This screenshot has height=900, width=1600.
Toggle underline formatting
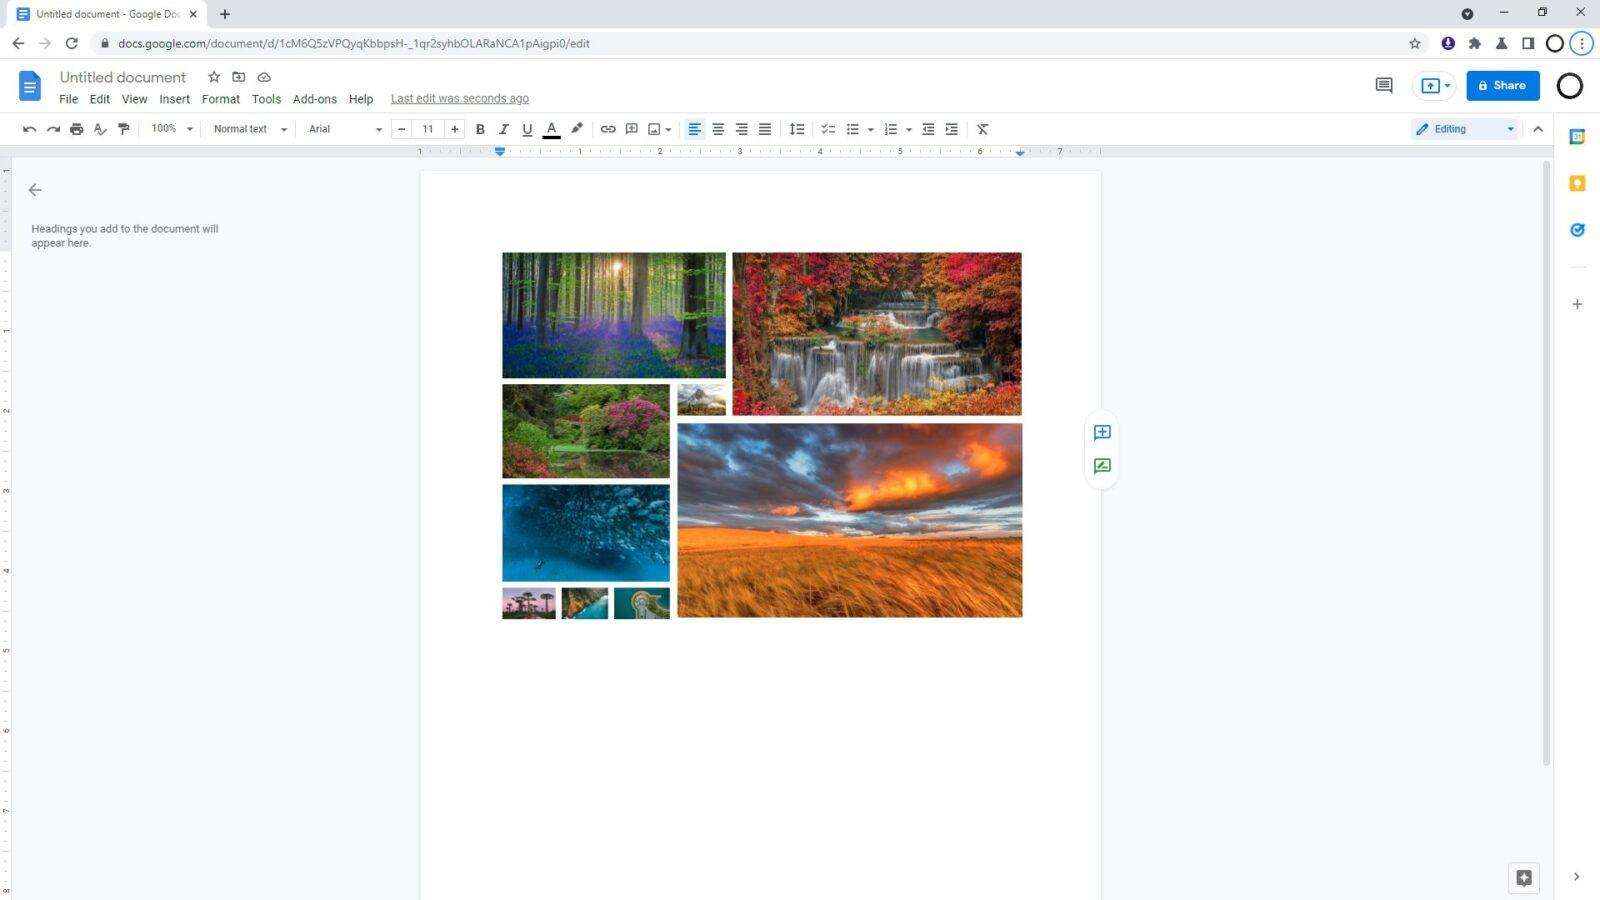tap(527, 128)
